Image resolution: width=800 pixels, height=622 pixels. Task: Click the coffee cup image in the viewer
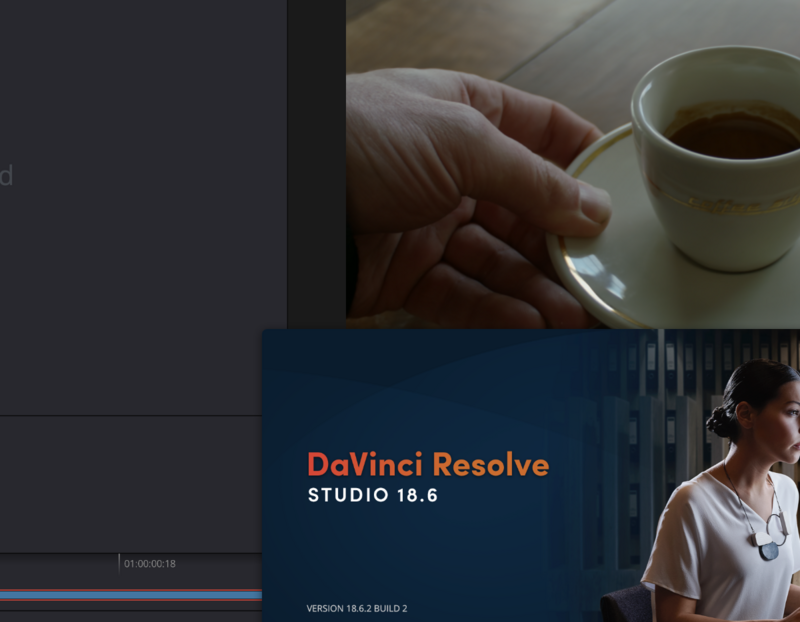click(x=573, y=164)
